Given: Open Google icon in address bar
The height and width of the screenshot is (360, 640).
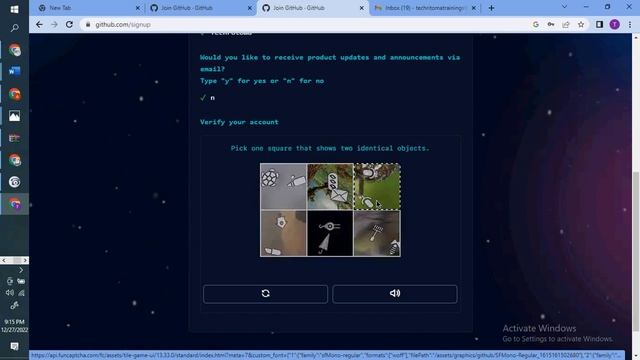Looking at the screenshot, I should pyautogui.click(x=536, y=24).
